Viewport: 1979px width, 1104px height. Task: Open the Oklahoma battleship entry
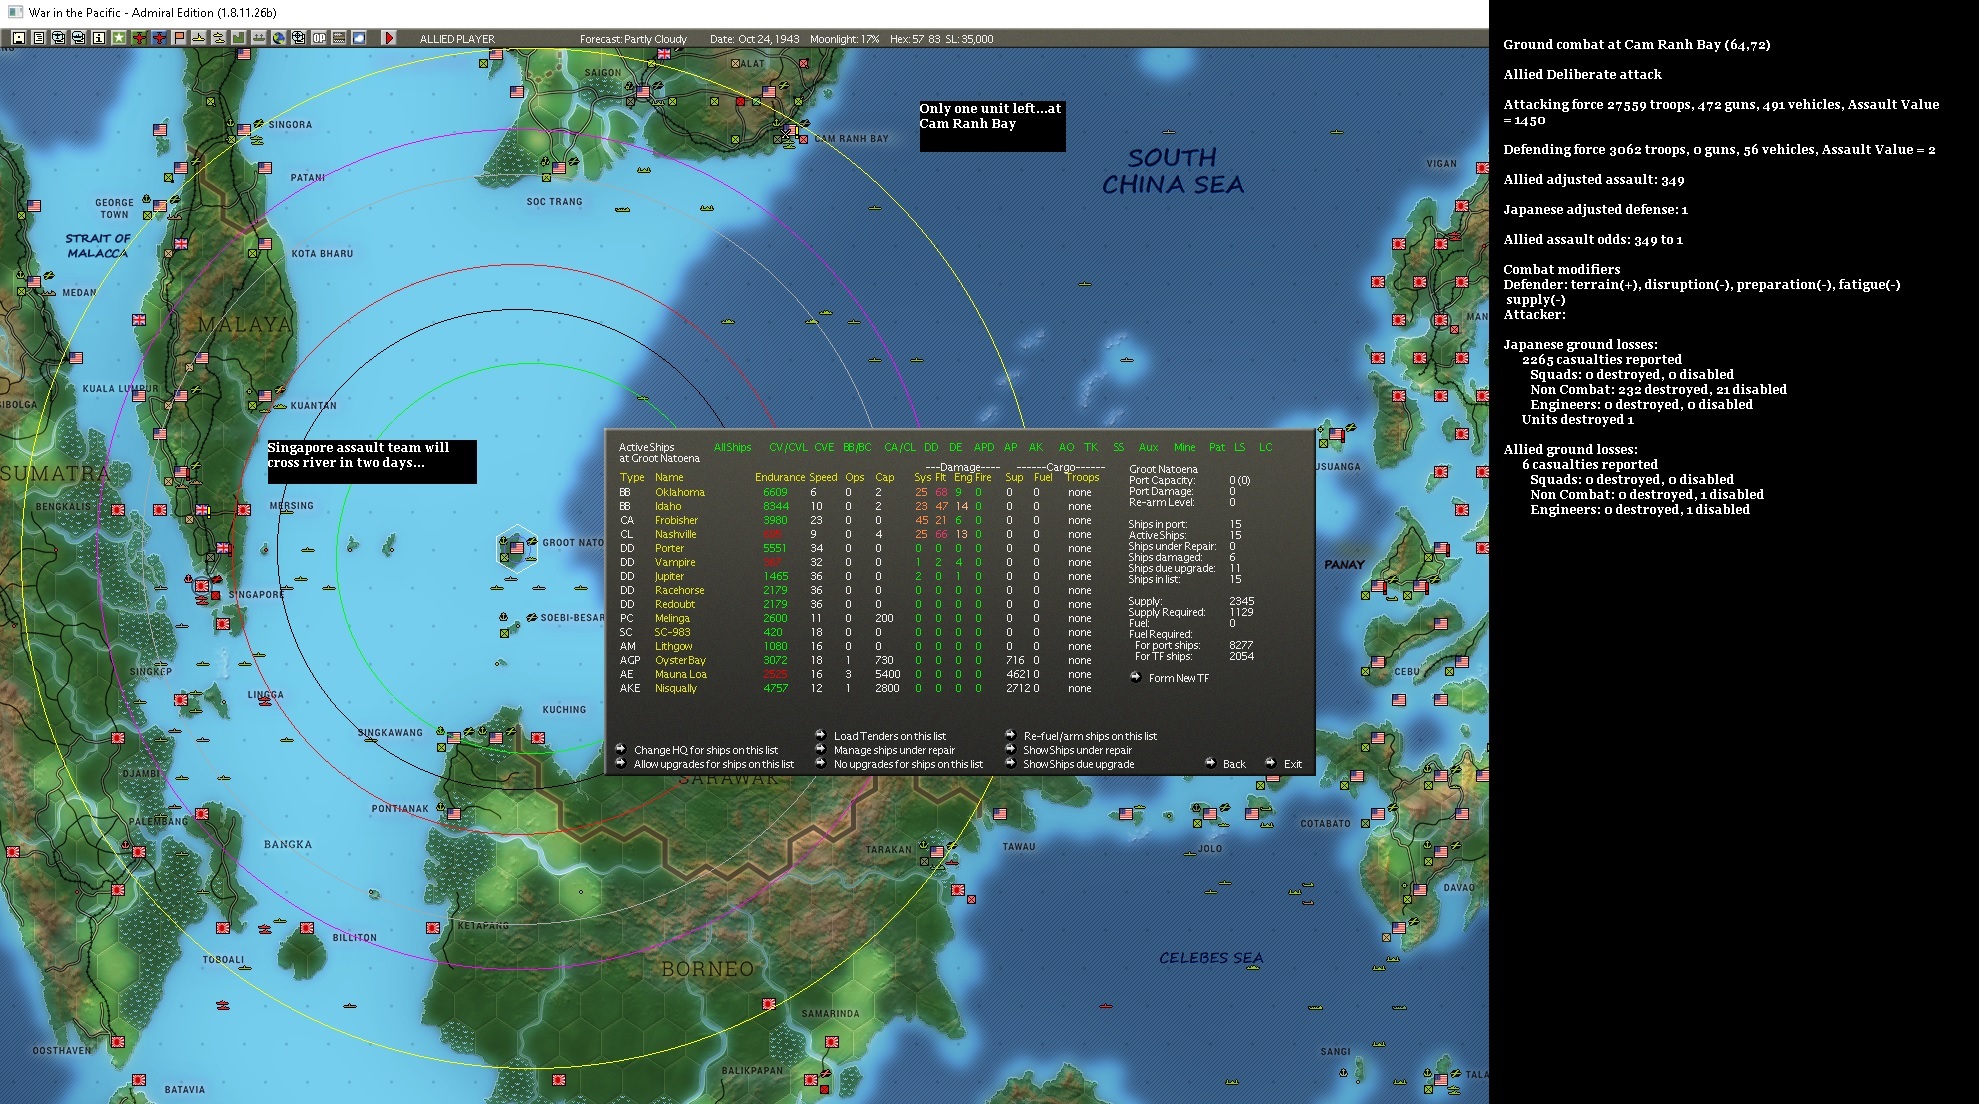[680, 493]
